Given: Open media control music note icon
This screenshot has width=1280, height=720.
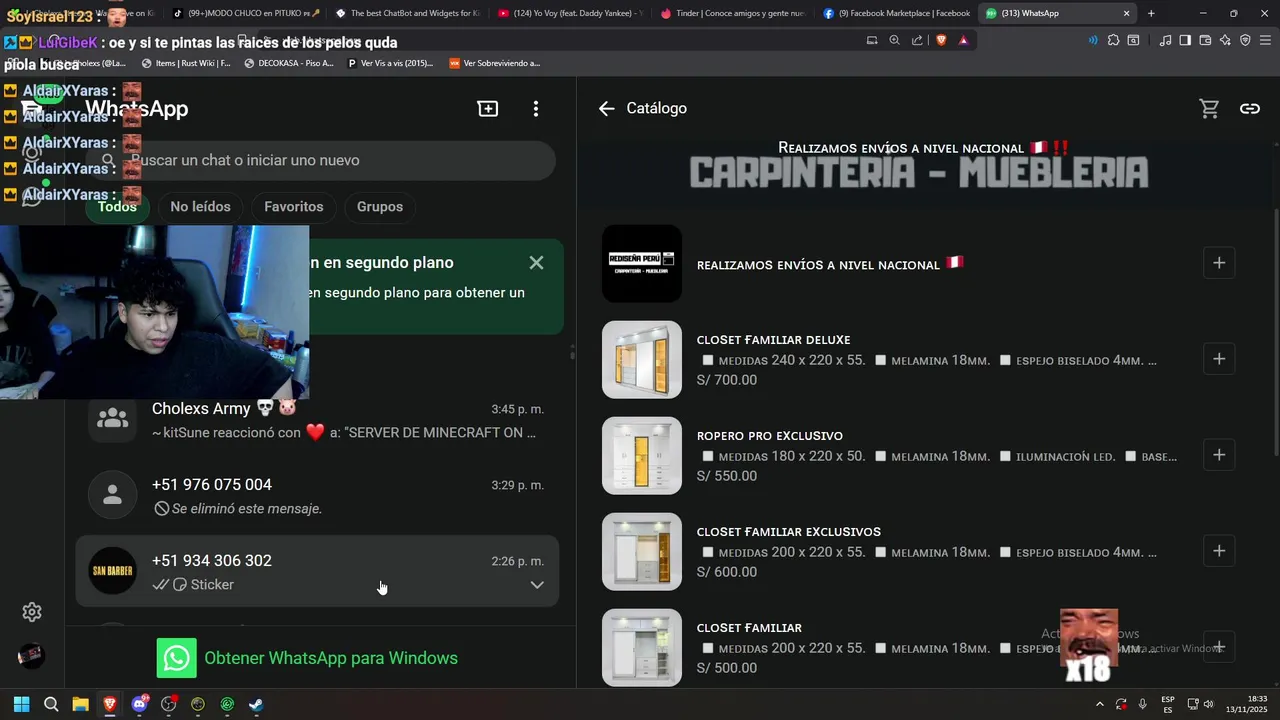Looking at the screenshot, I should coord(1165,40).
